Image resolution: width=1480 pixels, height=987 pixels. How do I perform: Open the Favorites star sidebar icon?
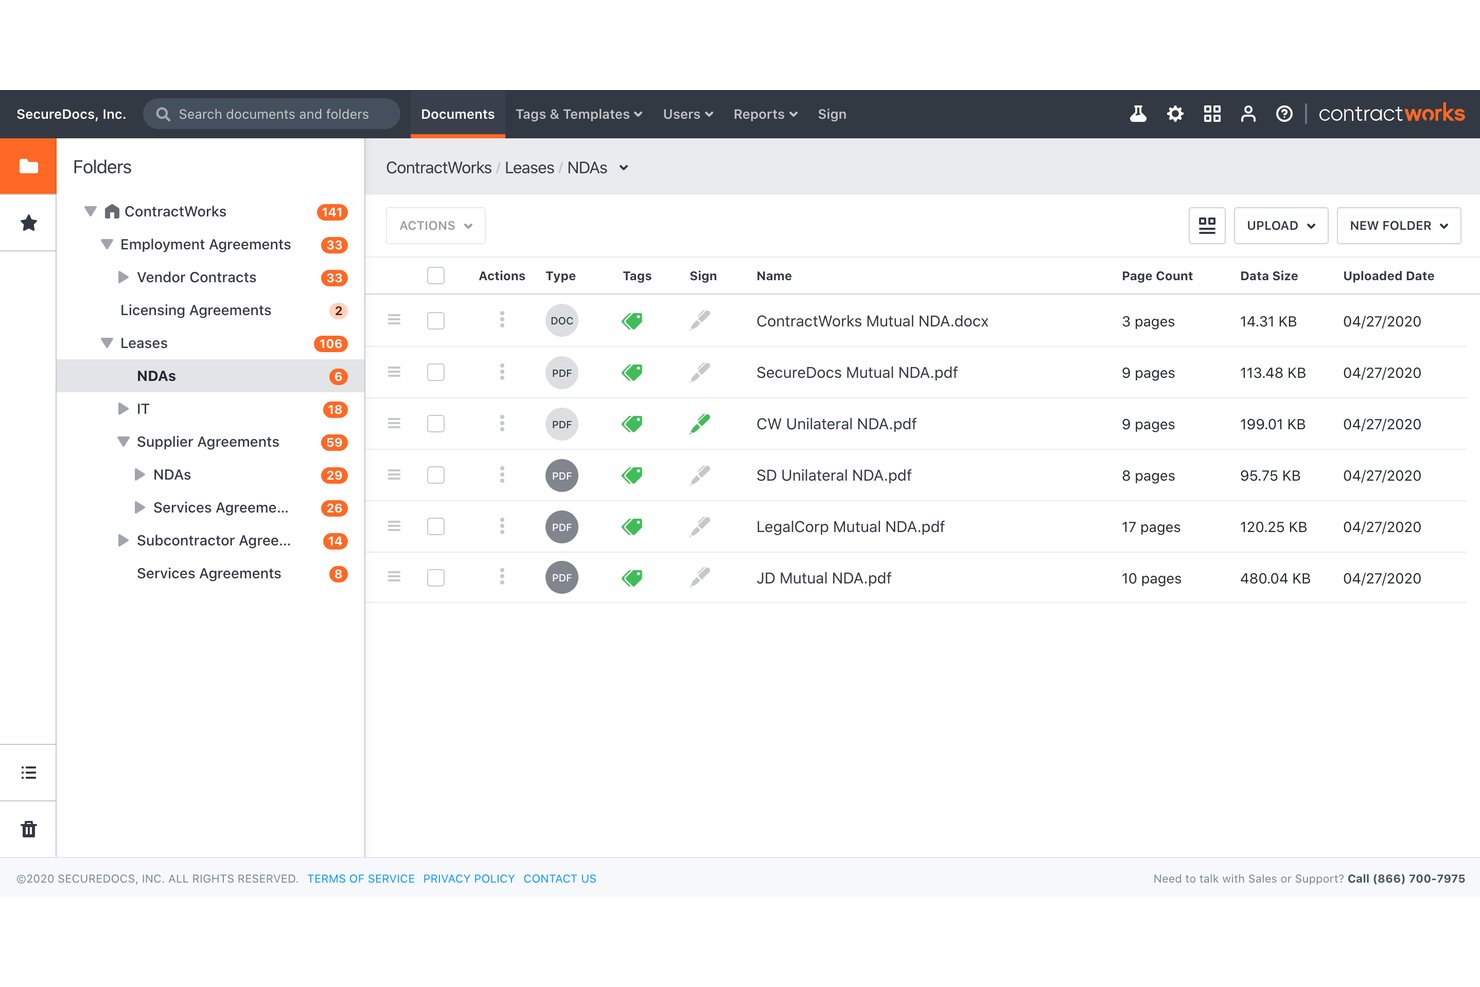point(28,223)
